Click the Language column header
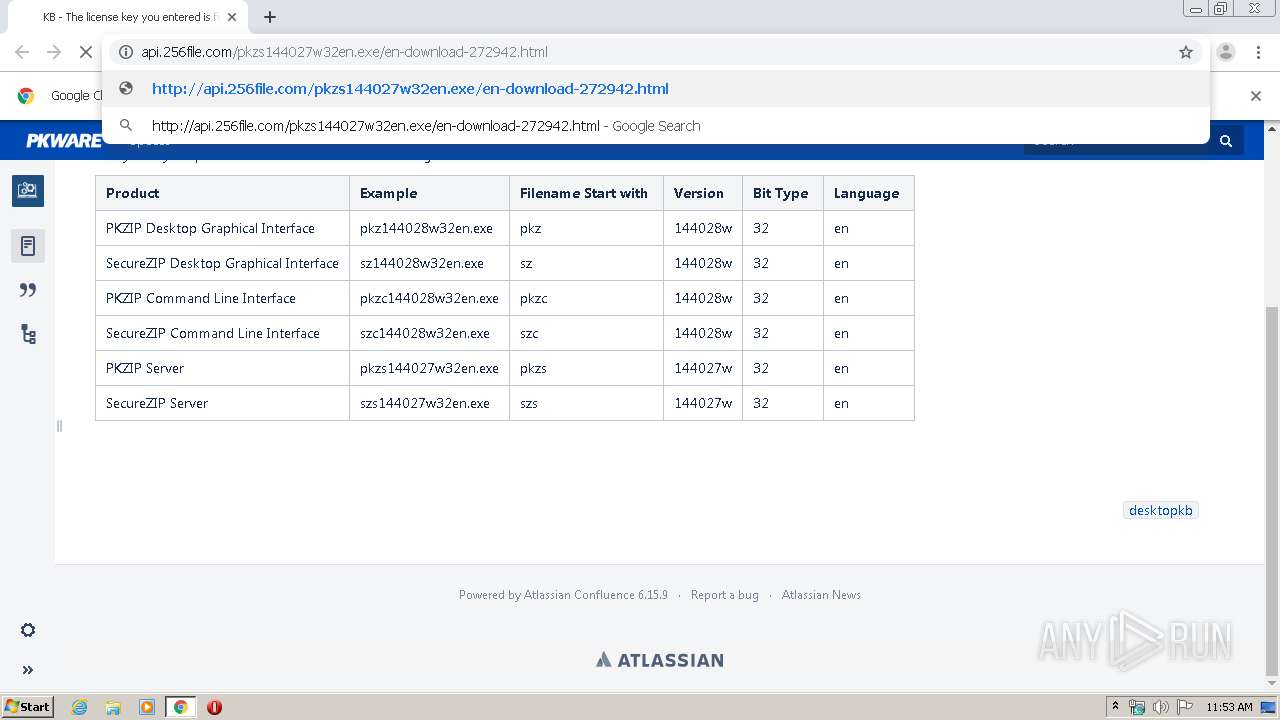Image resolution: width=1280 pixels, height=720 pixels. coord(869,193)
